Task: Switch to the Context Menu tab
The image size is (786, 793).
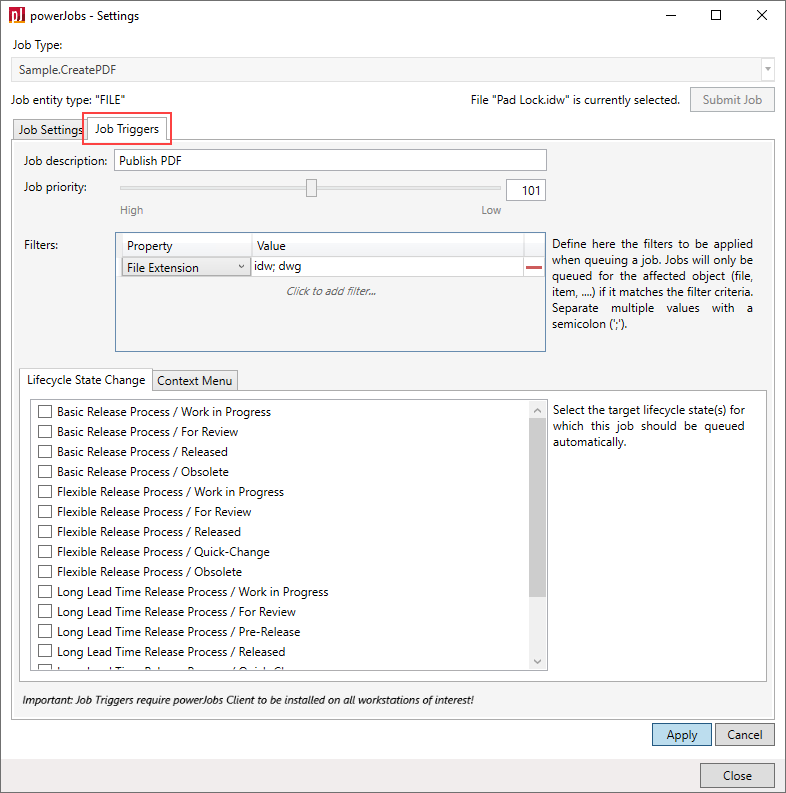Action: click(x=195, y=381)
